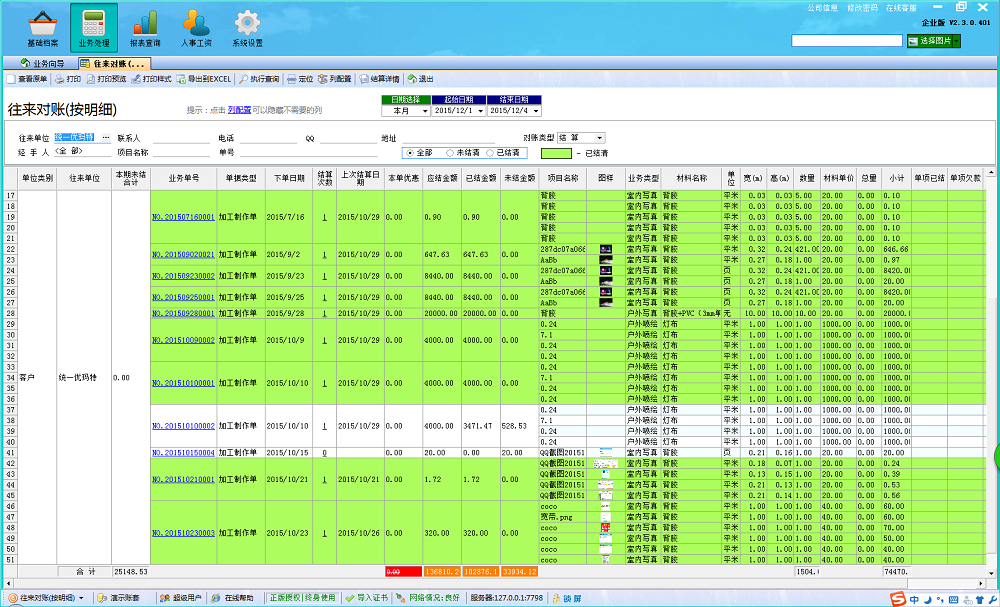Open the 起始日期 date dropdown

478,111
